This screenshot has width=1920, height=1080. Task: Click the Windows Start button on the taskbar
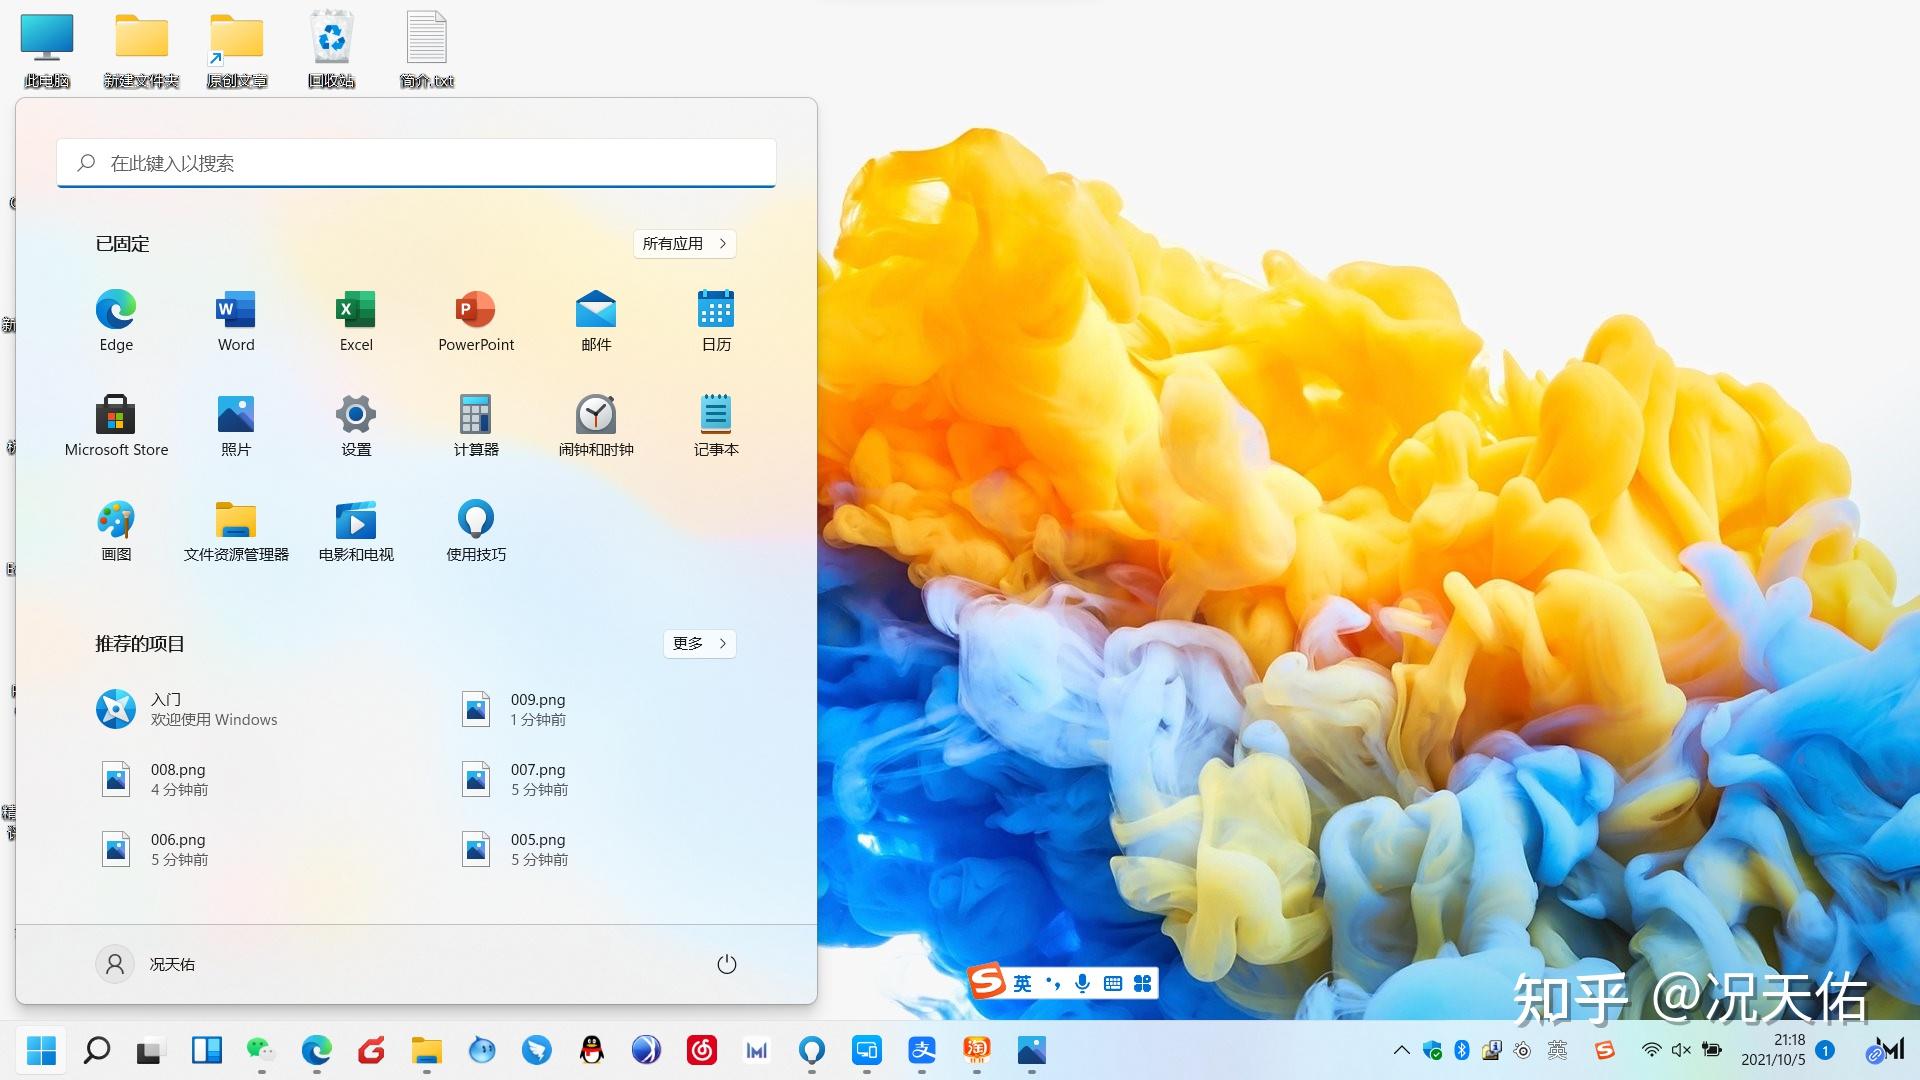tap(41, 1050)
